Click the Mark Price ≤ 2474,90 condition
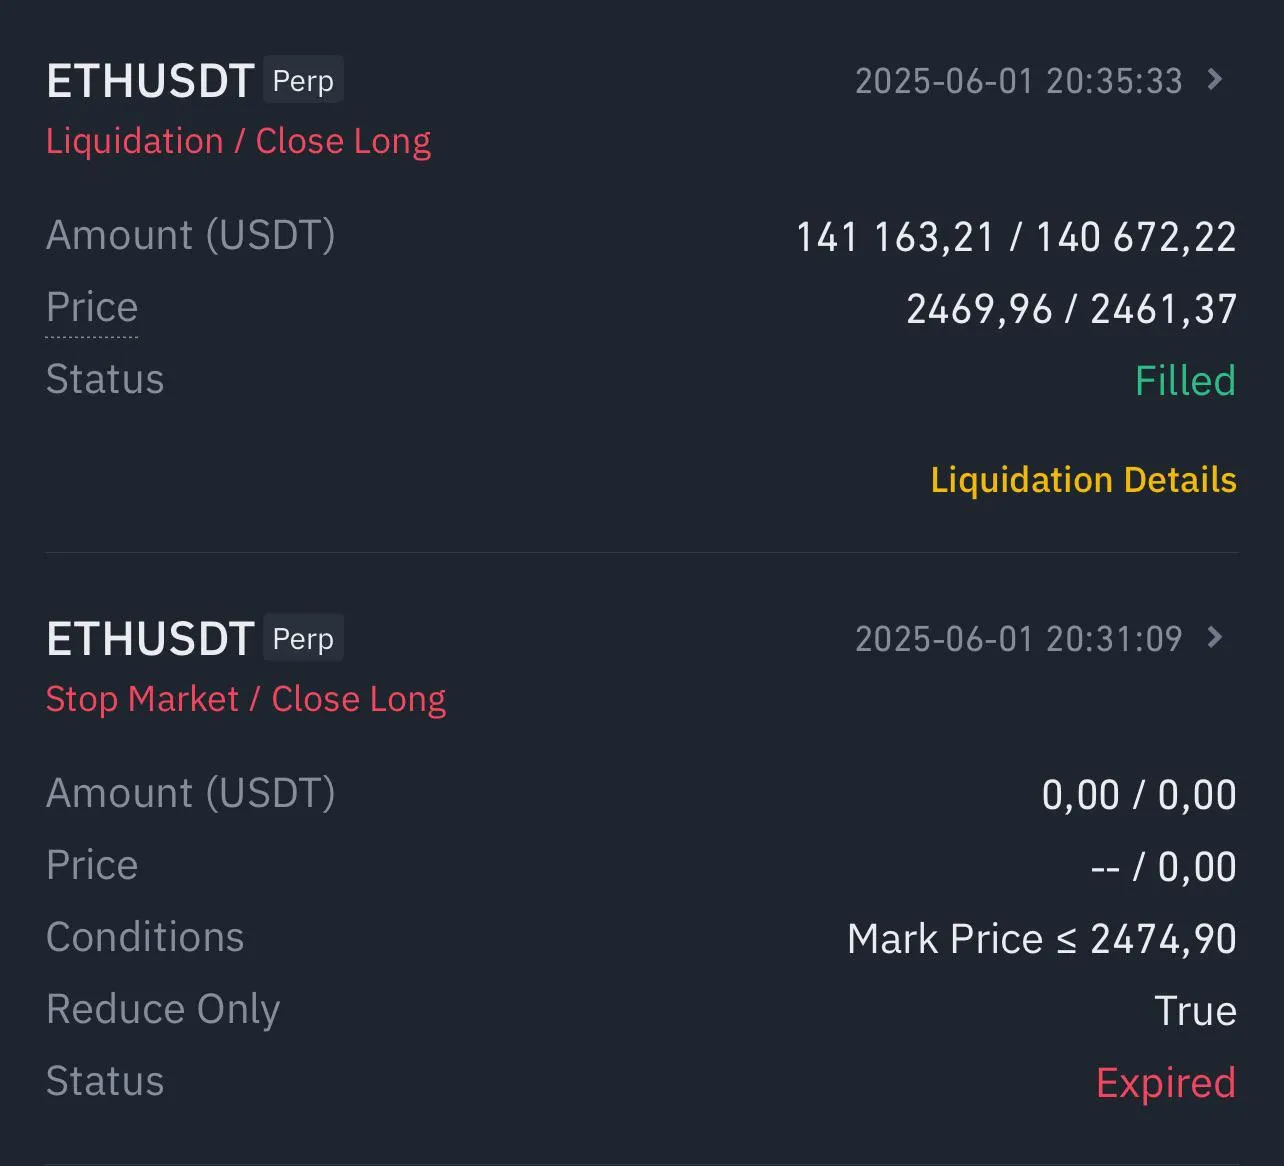 click(x=1041, y=939)
